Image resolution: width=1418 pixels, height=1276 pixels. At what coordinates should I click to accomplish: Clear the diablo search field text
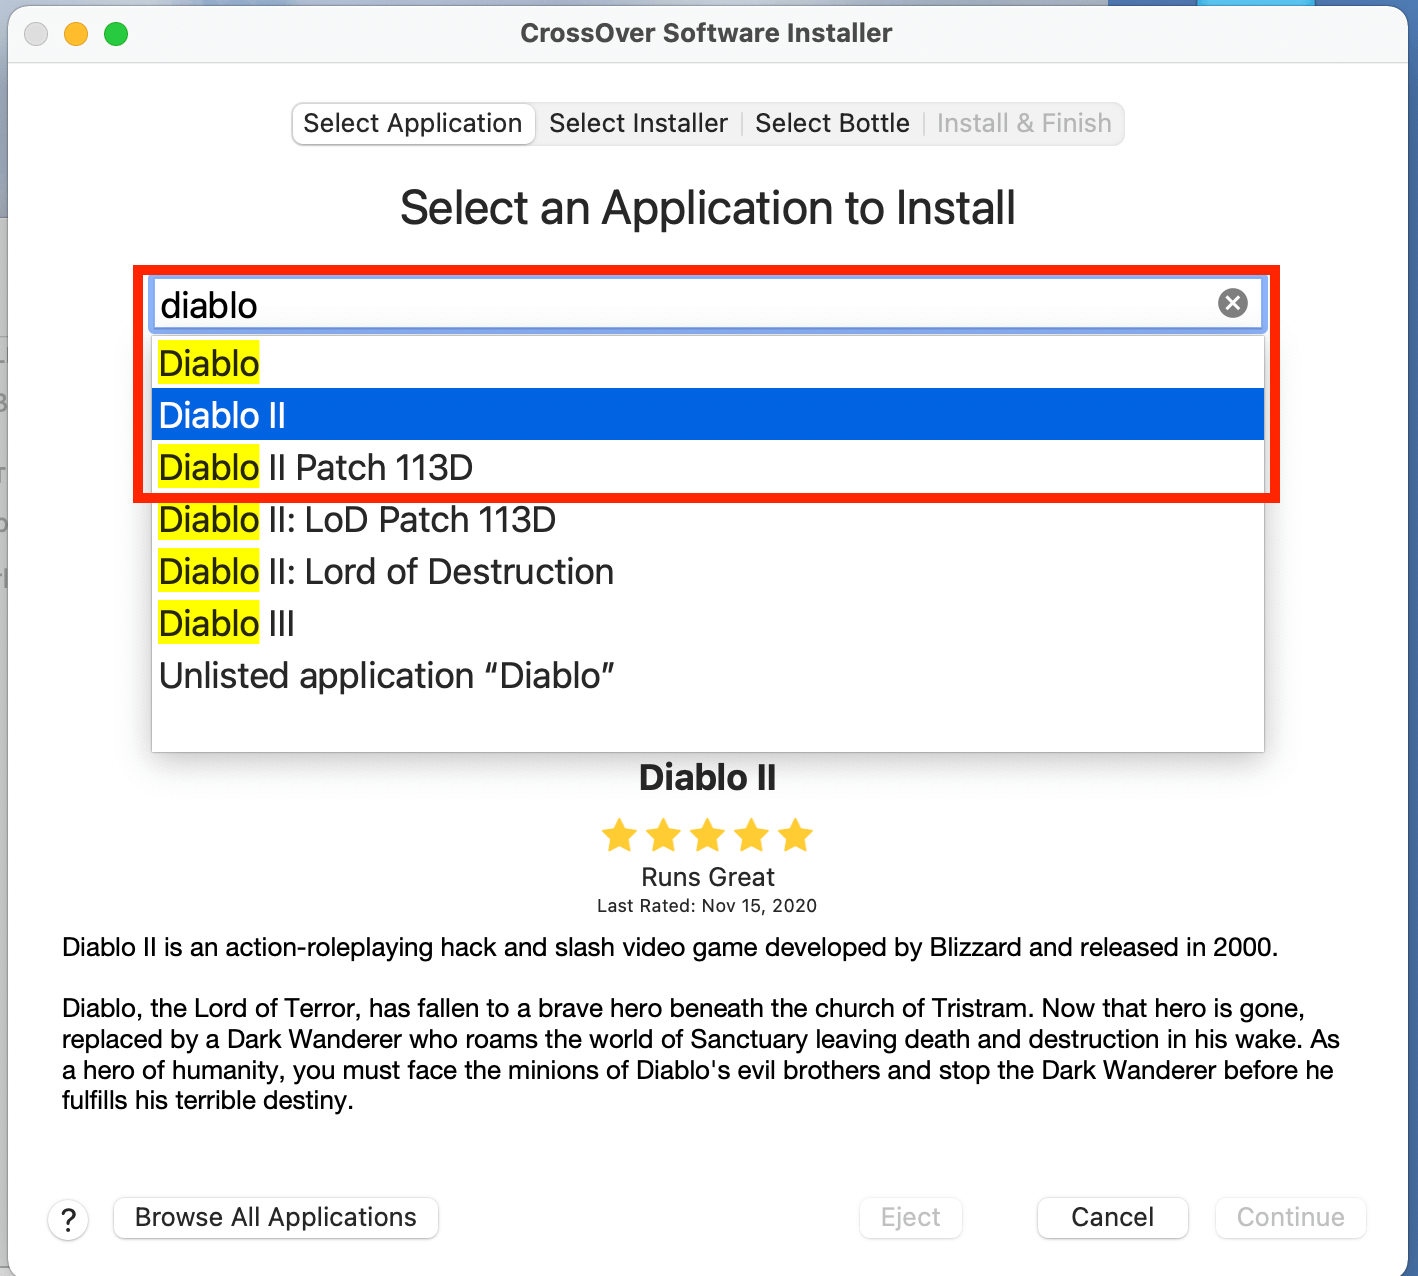click(x=1232, y=303)
